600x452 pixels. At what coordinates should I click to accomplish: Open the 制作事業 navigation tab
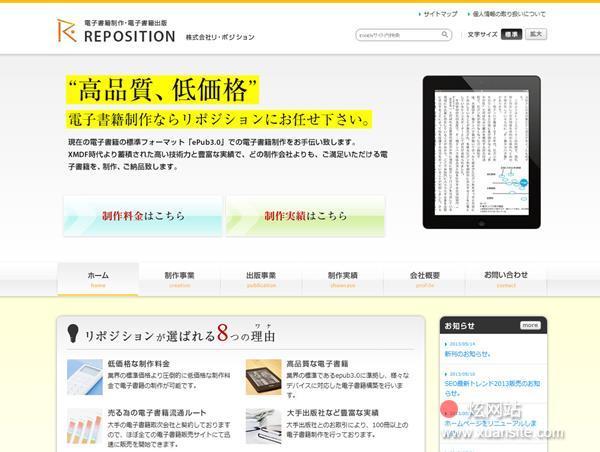pyautogui.click(x=179, y=278)
